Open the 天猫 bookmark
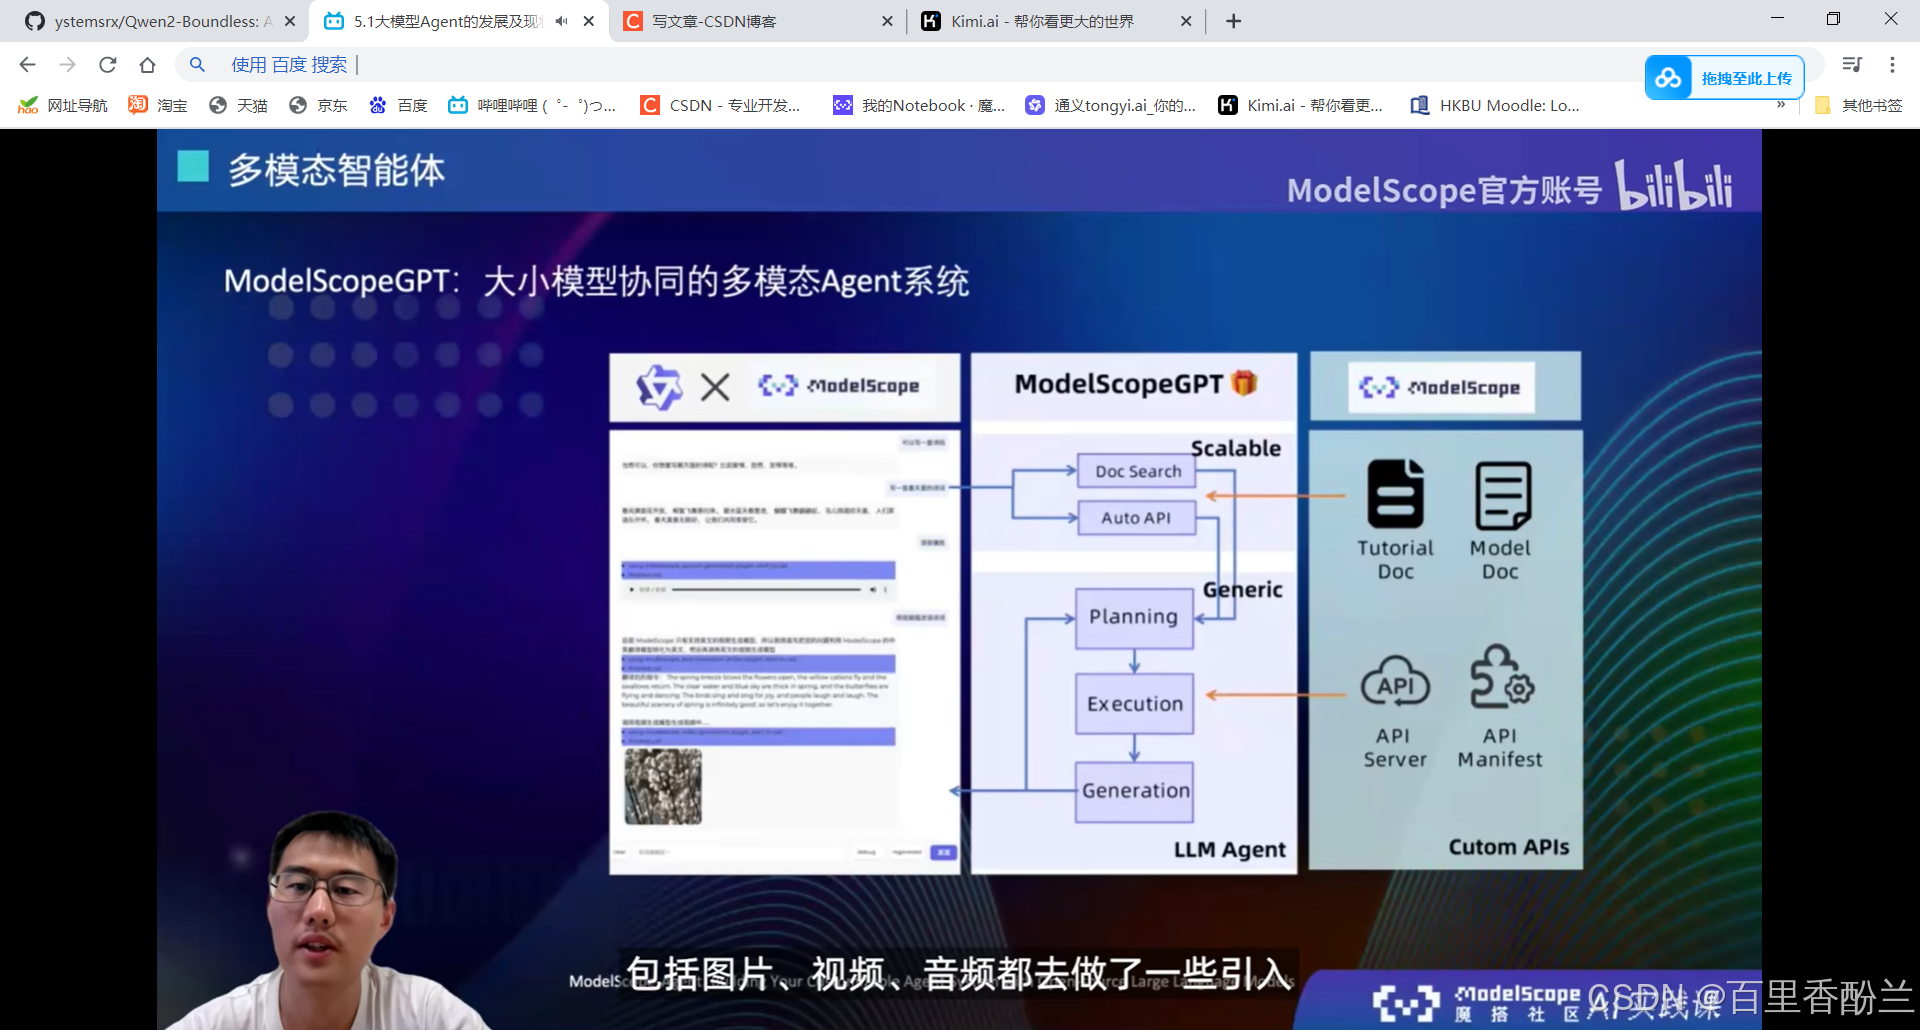Screen dimensions: 1920x1030 click(x=238, y=105)
